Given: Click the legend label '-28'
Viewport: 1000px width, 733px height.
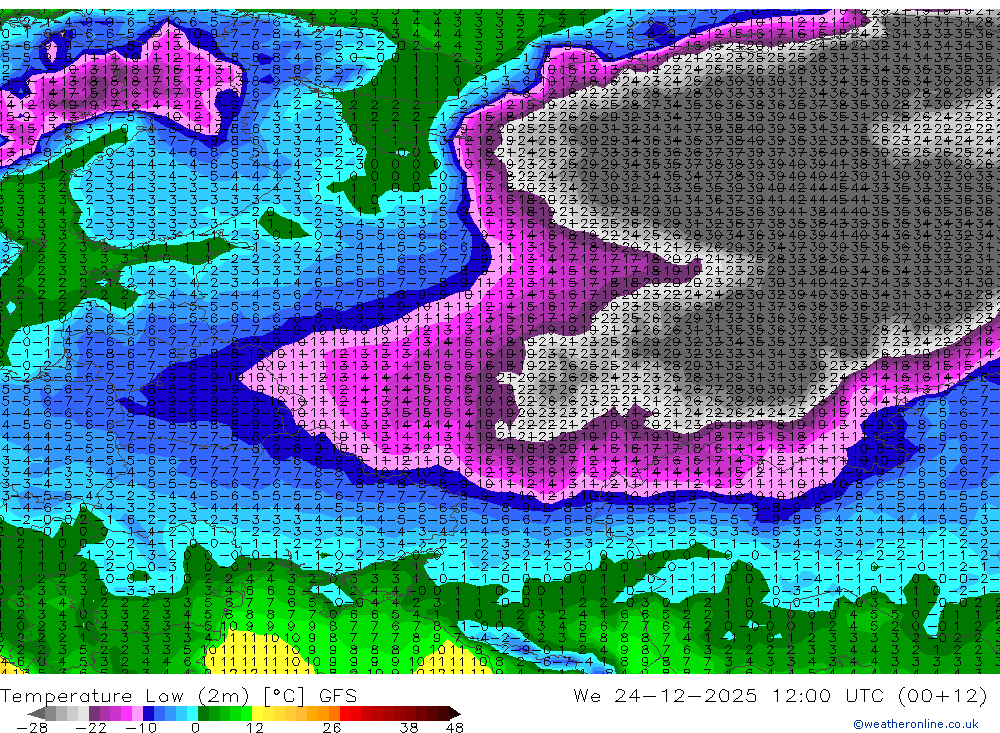Looking at the screenshot, I should [x=32, y=728].
